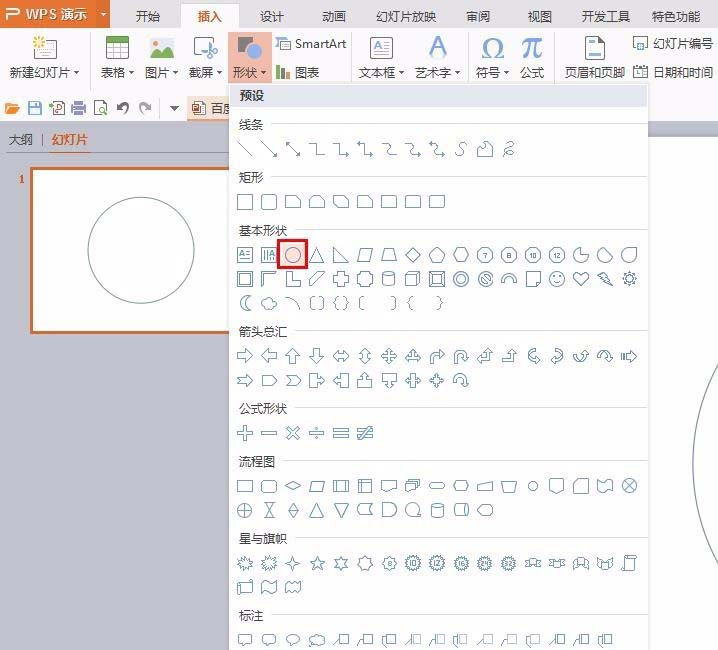Insert the five-point star shape

tap(317, 563)
